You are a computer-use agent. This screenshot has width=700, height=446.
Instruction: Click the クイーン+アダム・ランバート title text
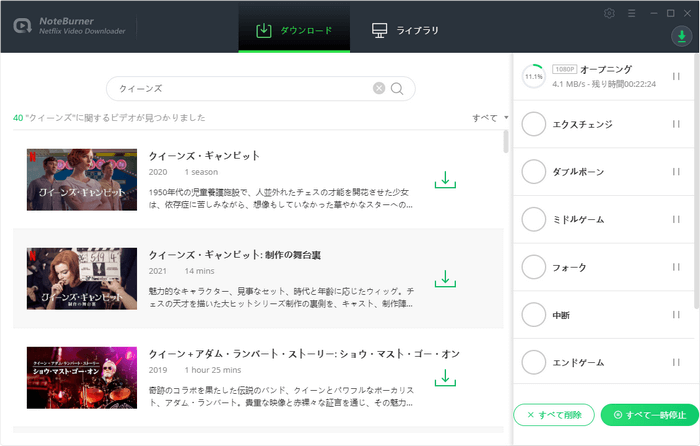point(304,354)
